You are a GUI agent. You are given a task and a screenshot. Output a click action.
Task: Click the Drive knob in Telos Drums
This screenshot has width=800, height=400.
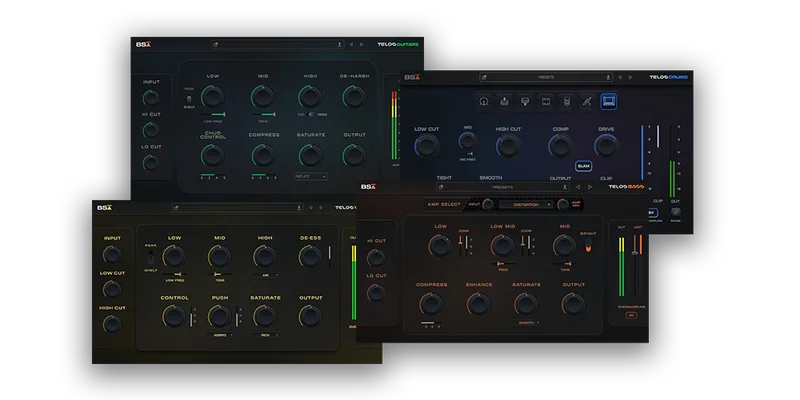tap(606, 146)
